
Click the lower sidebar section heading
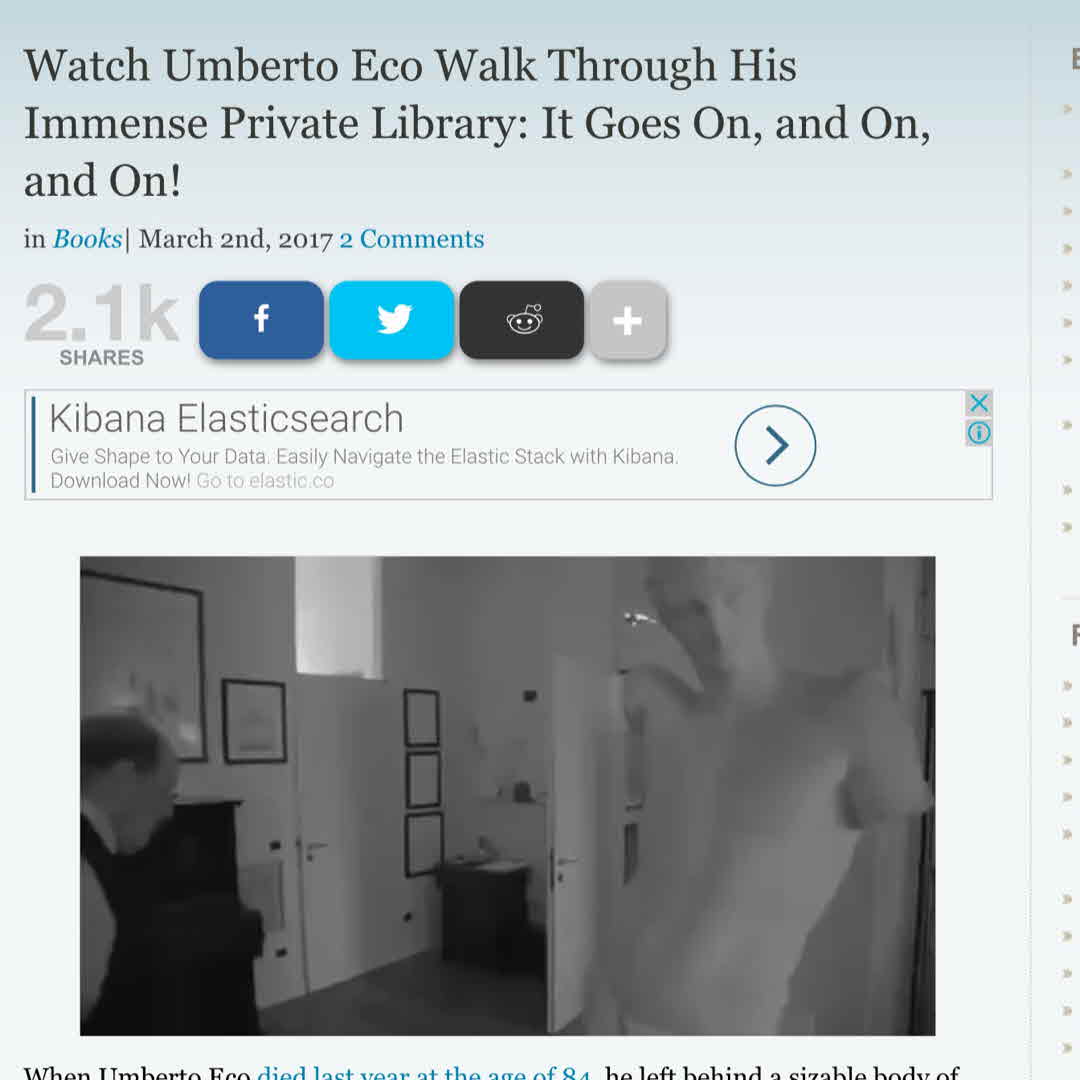pyautogui.click(x=1075, y=634)
